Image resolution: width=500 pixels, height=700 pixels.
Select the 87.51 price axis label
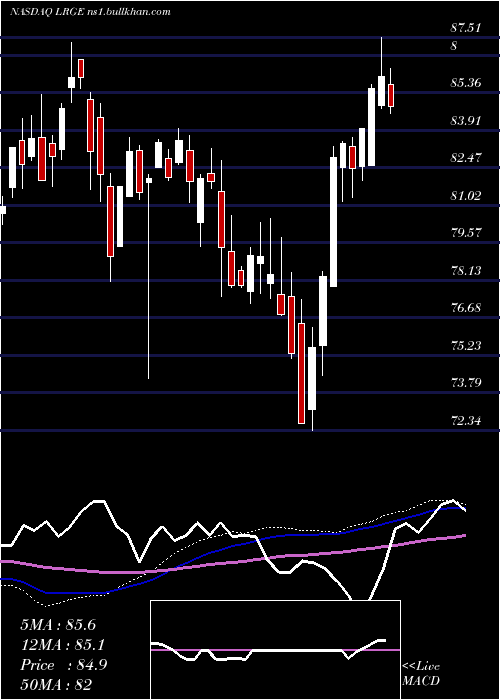(466, 28)
